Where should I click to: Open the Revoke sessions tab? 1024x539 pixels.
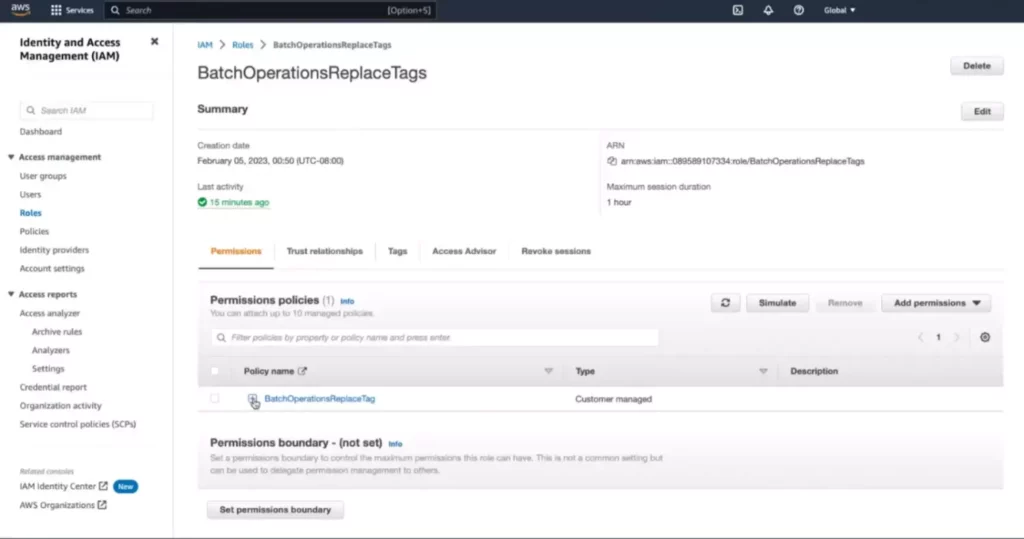[x=556, y=252]
